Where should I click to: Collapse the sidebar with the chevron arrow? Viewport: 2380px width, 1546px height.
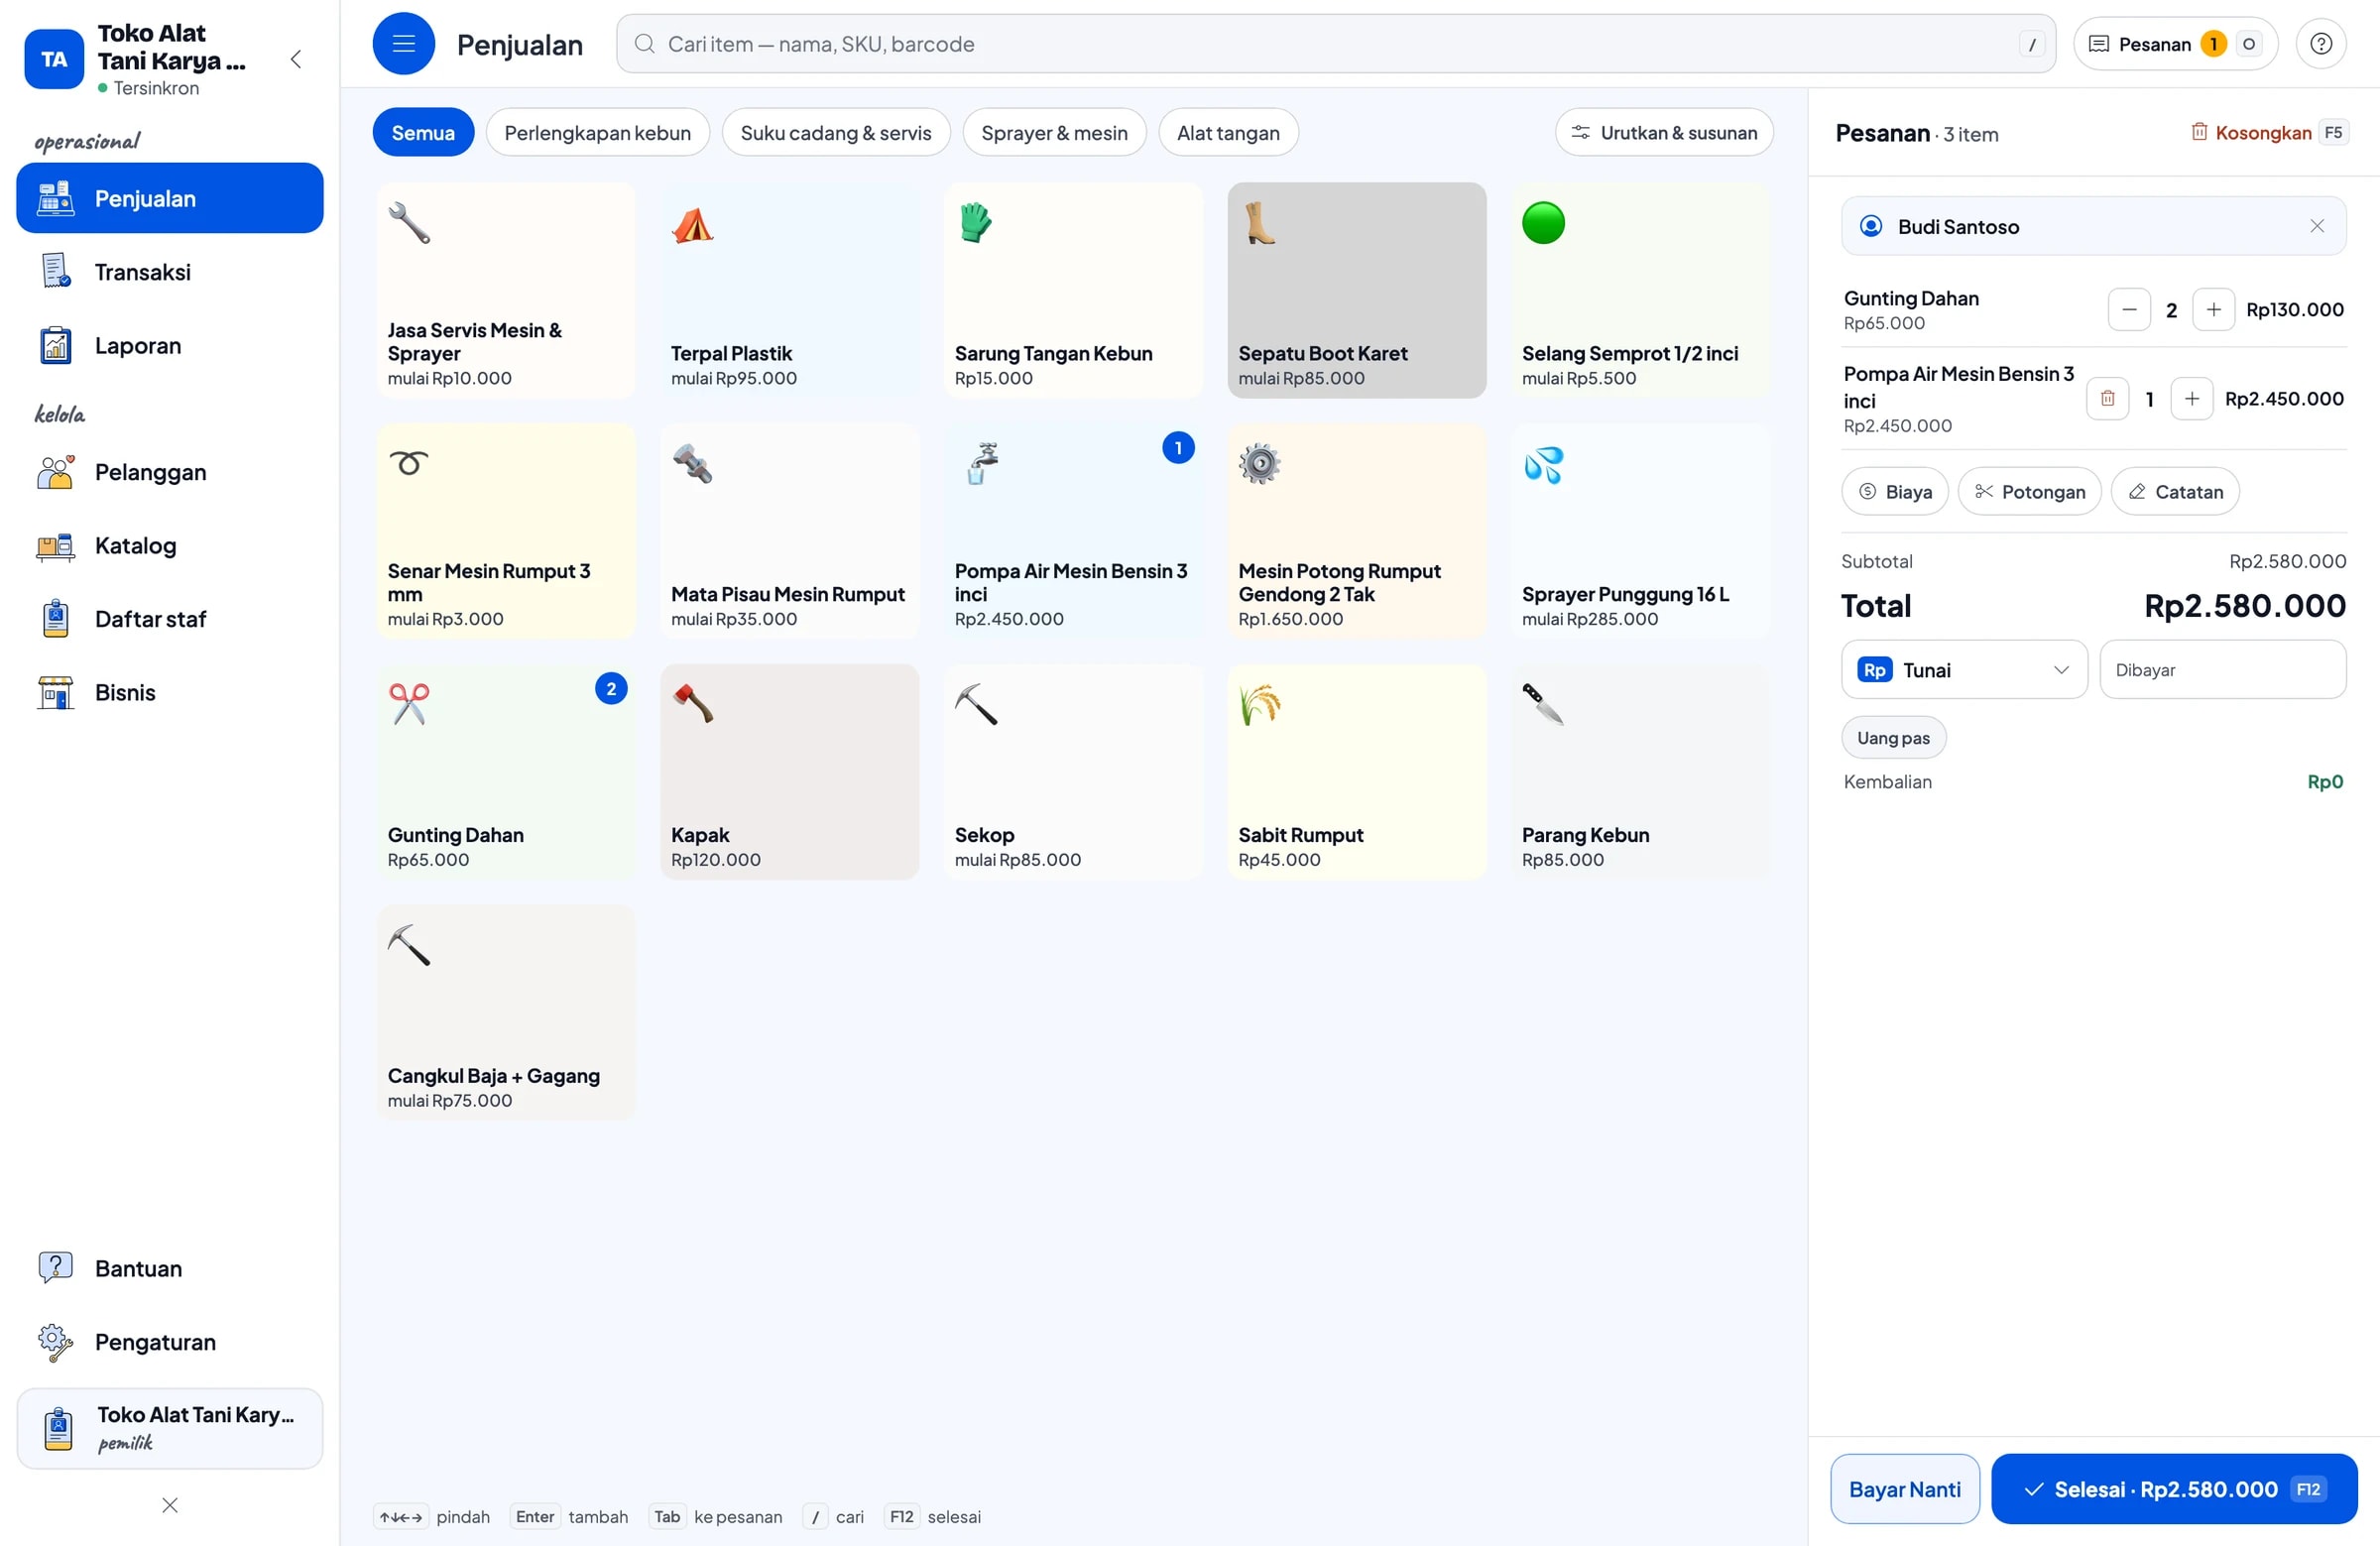point(295,59)
